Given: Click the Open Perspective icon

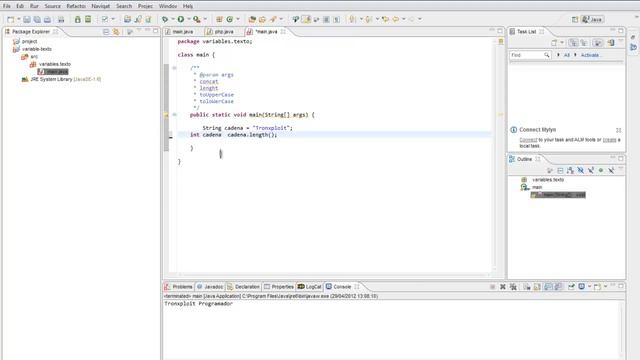Looking at the screenshot, I should [575, 19].
